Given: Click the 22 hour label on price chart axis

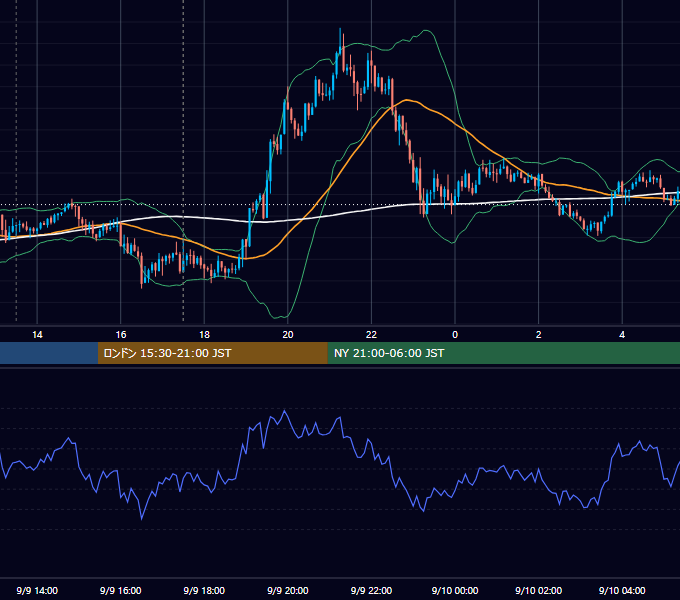Looking at the screenshot, I should pos(371,335).
